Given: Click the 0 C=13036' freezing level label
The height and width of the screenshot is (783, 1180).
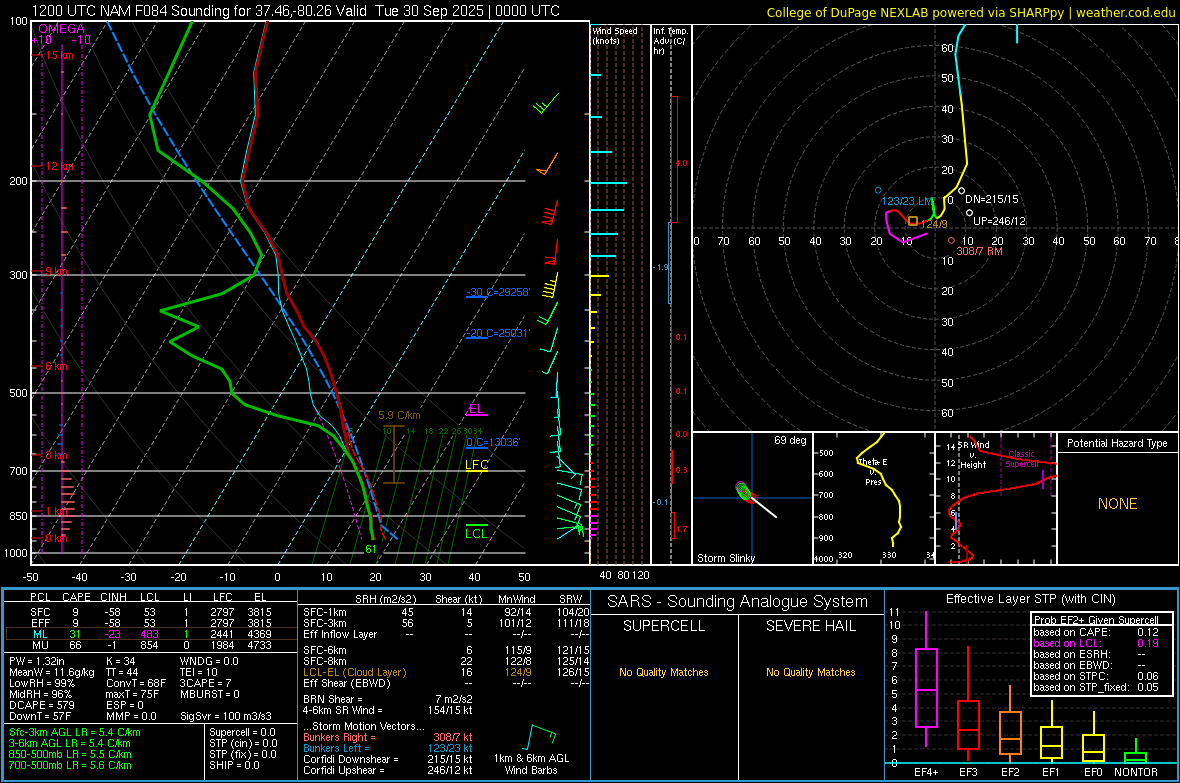Looking at the screenshot, I should [x=493, y=442].
